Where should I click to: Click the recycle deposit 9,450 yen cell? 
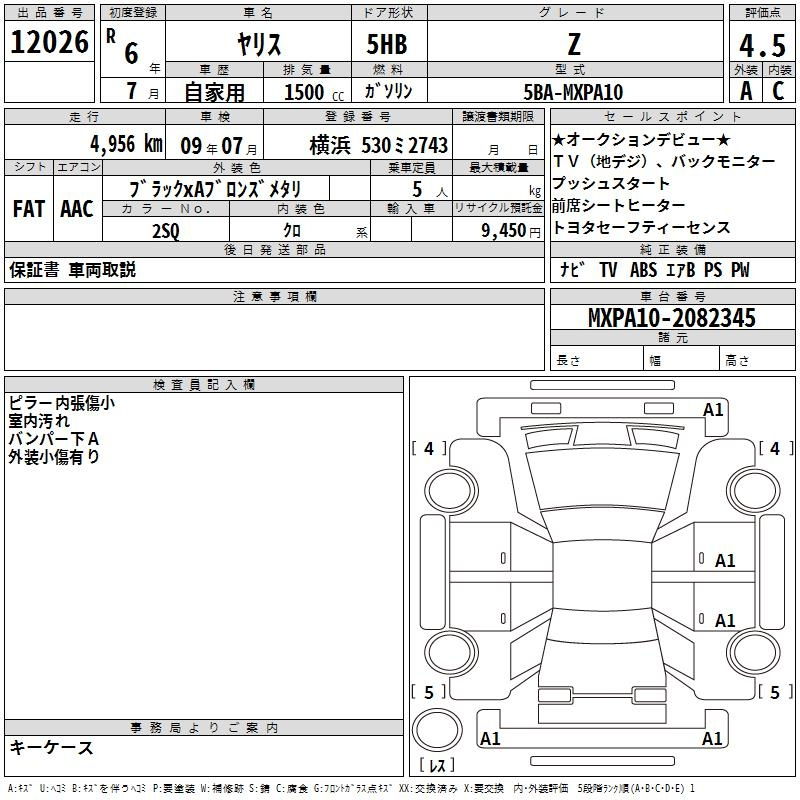498,230
